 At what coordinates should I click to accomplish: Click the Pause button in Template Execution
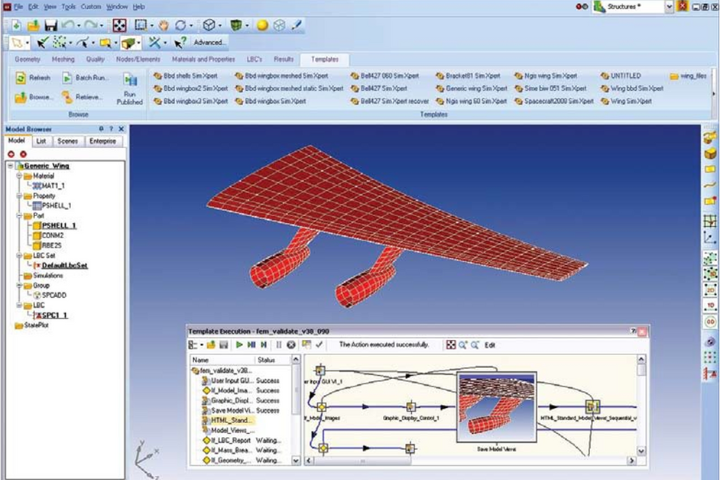click(x=278, y=345)
